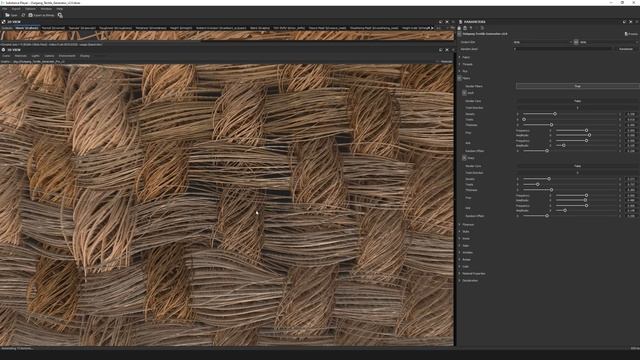Screen dimensions: 640x360
Task: Click the Random Seed input field
Action: pyautogui.click(x=563, y=49)
